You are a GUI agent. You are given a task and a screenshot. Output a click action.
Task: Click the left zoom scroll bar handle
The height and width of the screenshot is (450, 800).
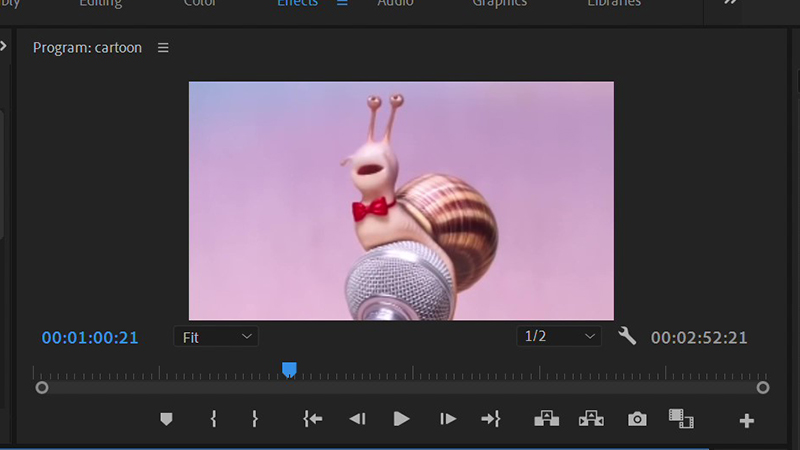pyautogui.click(x=42, y=388)
